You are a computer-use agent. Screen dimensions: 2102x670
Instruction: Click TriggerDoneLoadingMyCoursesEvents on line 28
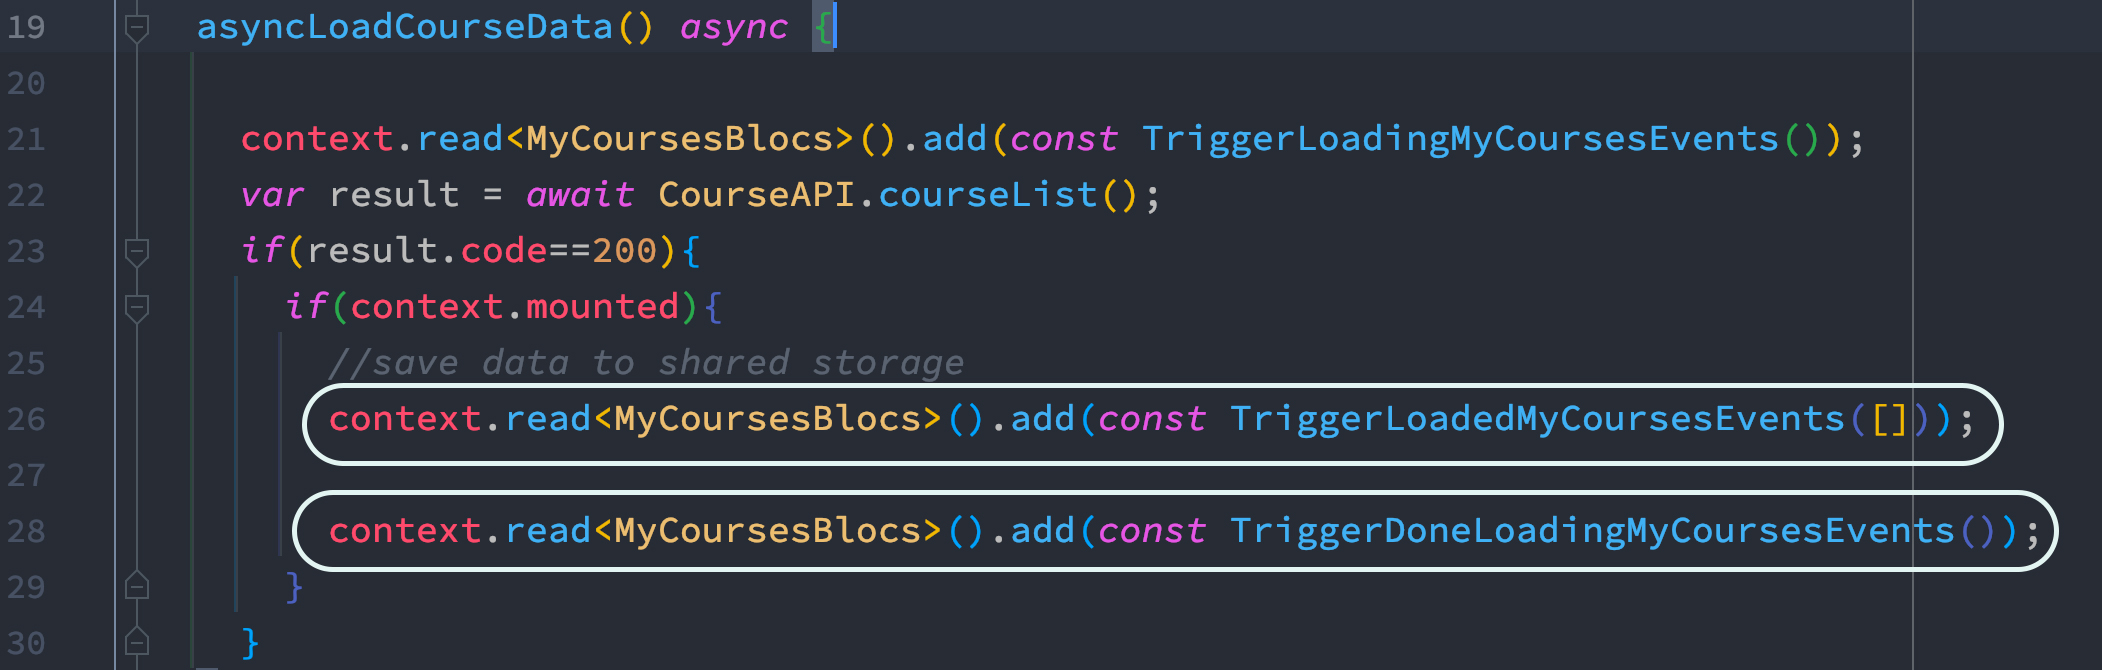(1592, 531)
